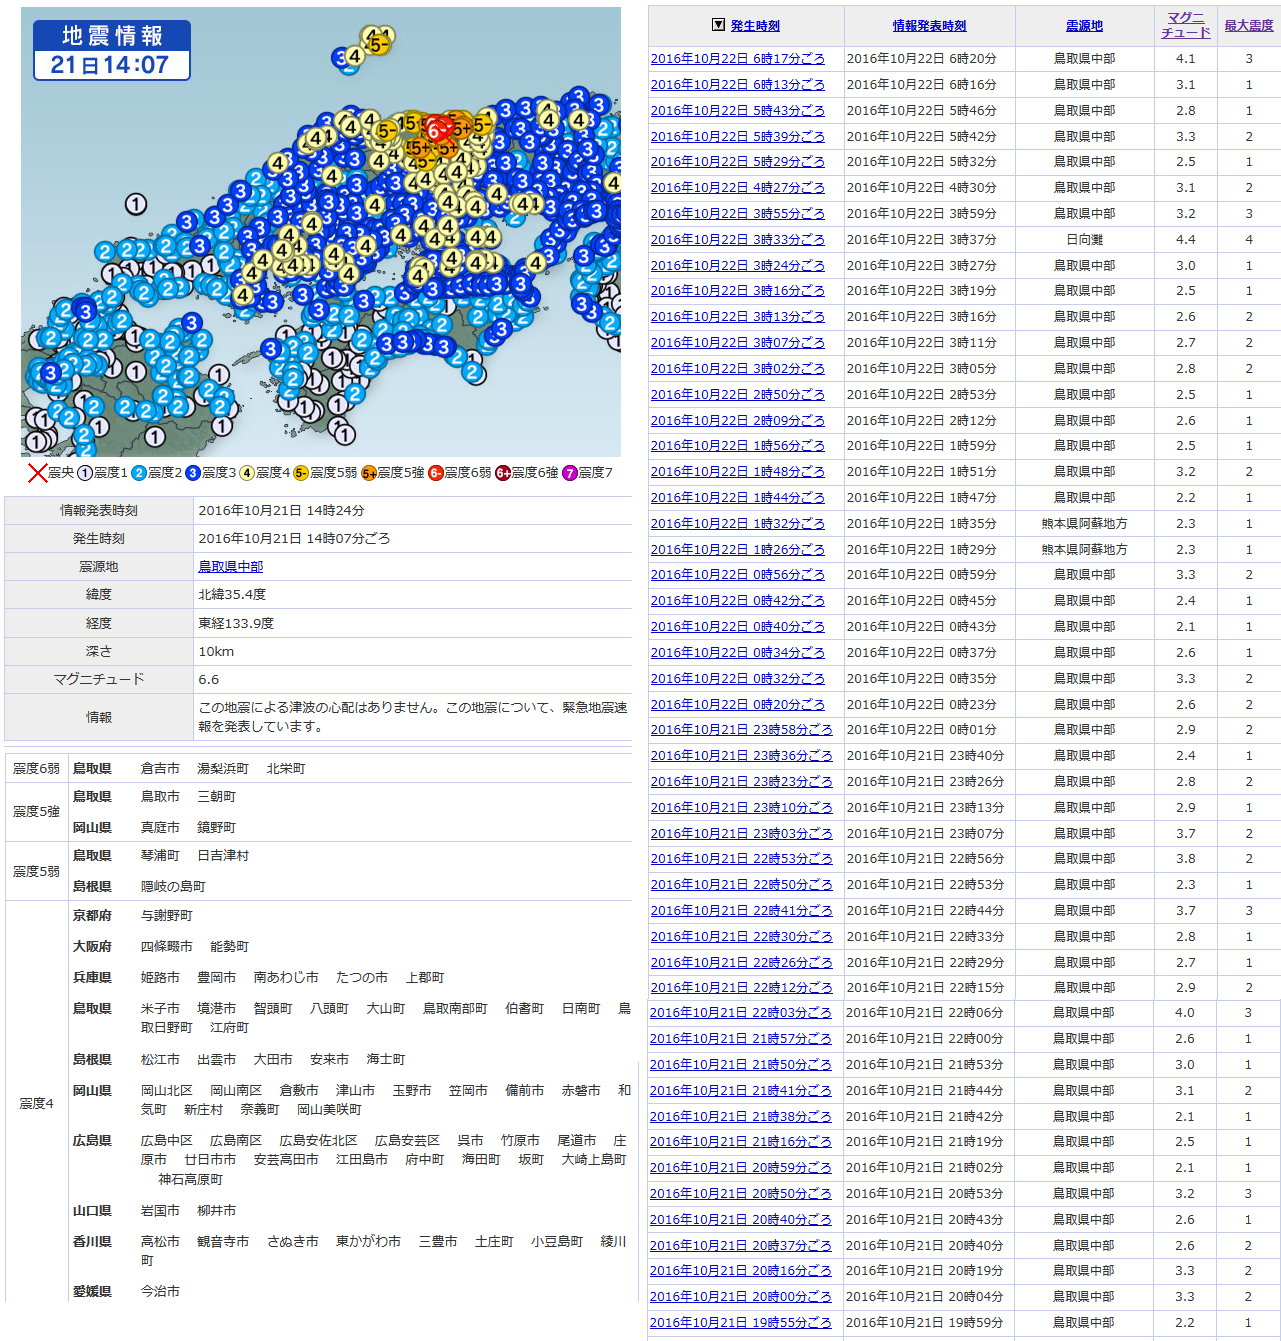Open the 2016年10月21日 23時03分ごろ earthquake entry
Image resolution: width=1281 pixels, height=1341 pixels.
(x=741, y=834)
